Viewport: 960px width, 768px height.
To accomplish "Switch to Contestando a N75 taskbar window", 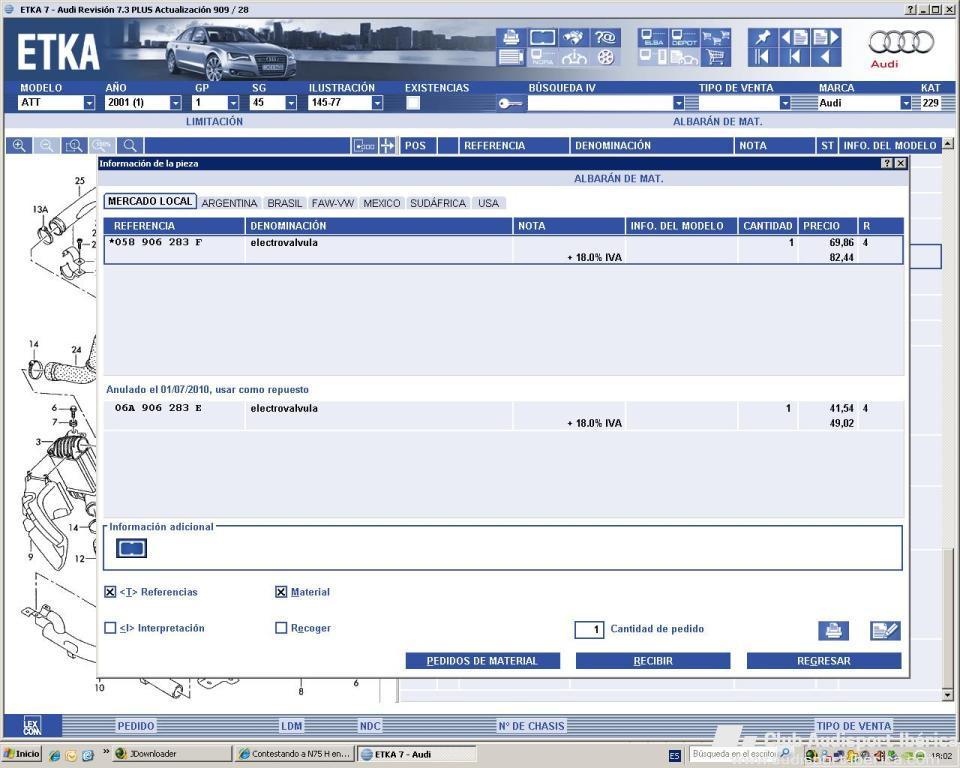I will (295, 754).
